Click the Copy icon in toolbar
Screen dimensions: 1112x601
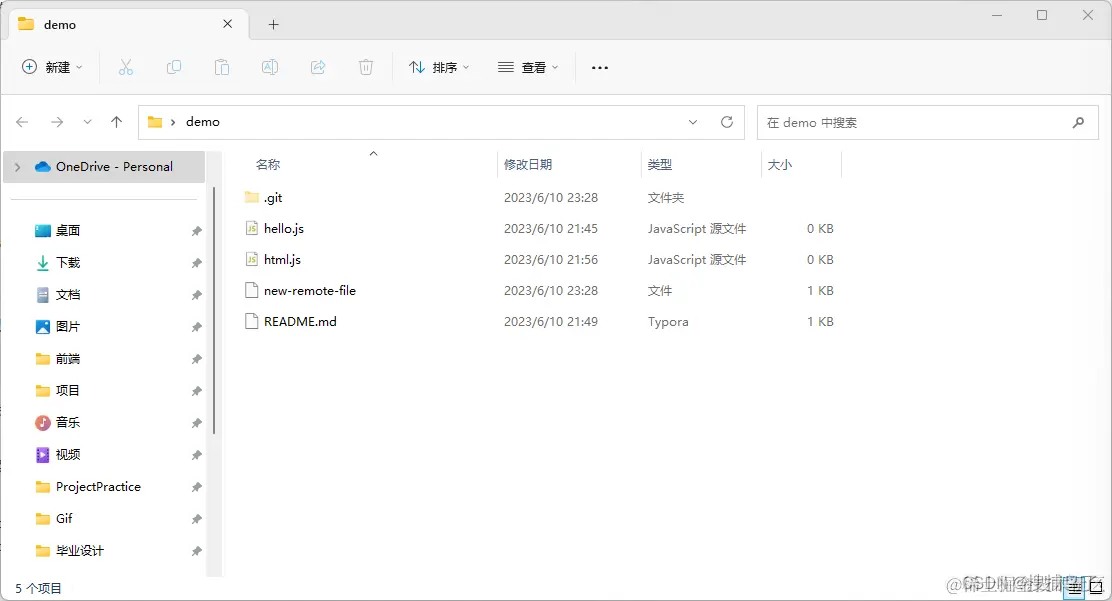click(174, 67)
